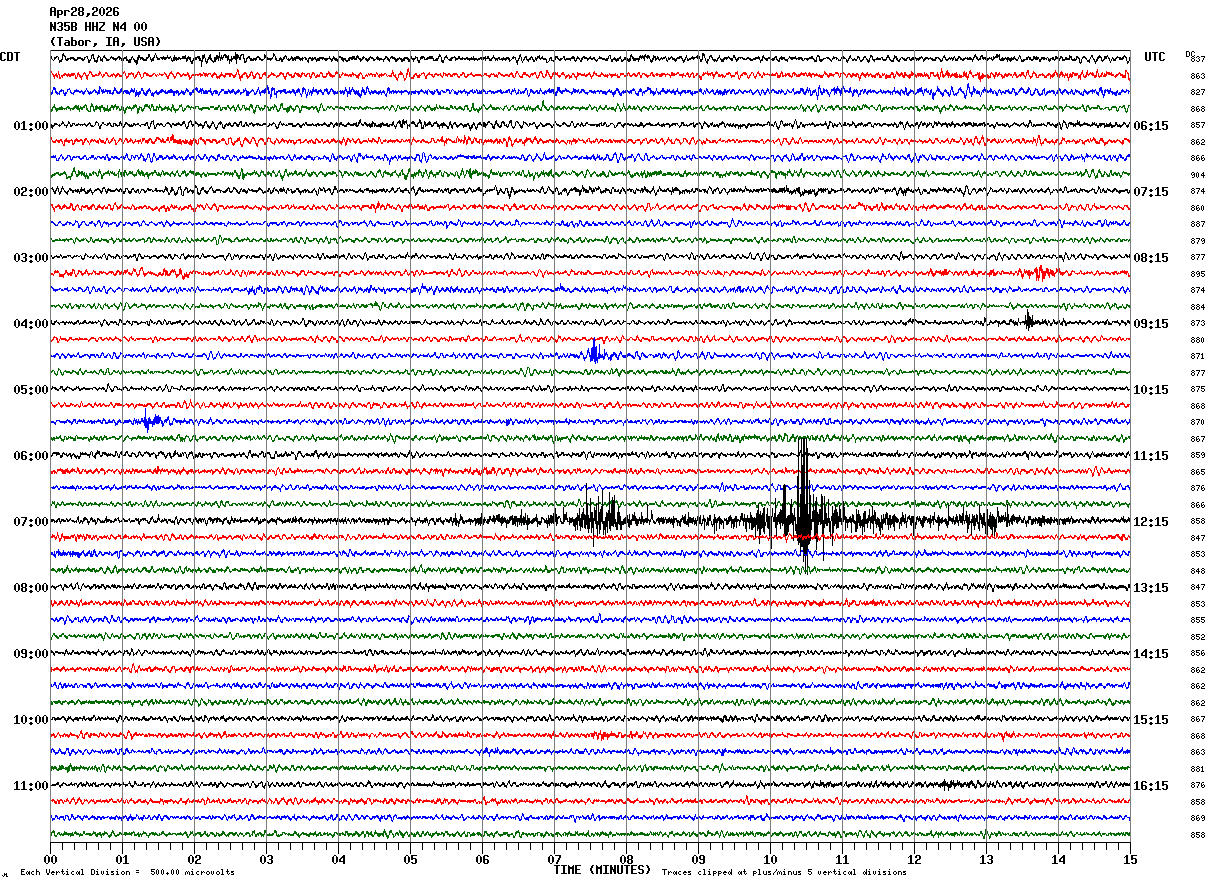This screenshot has width=1210, height=886.
Task: Click the DC value 880
Action: 1197,340
